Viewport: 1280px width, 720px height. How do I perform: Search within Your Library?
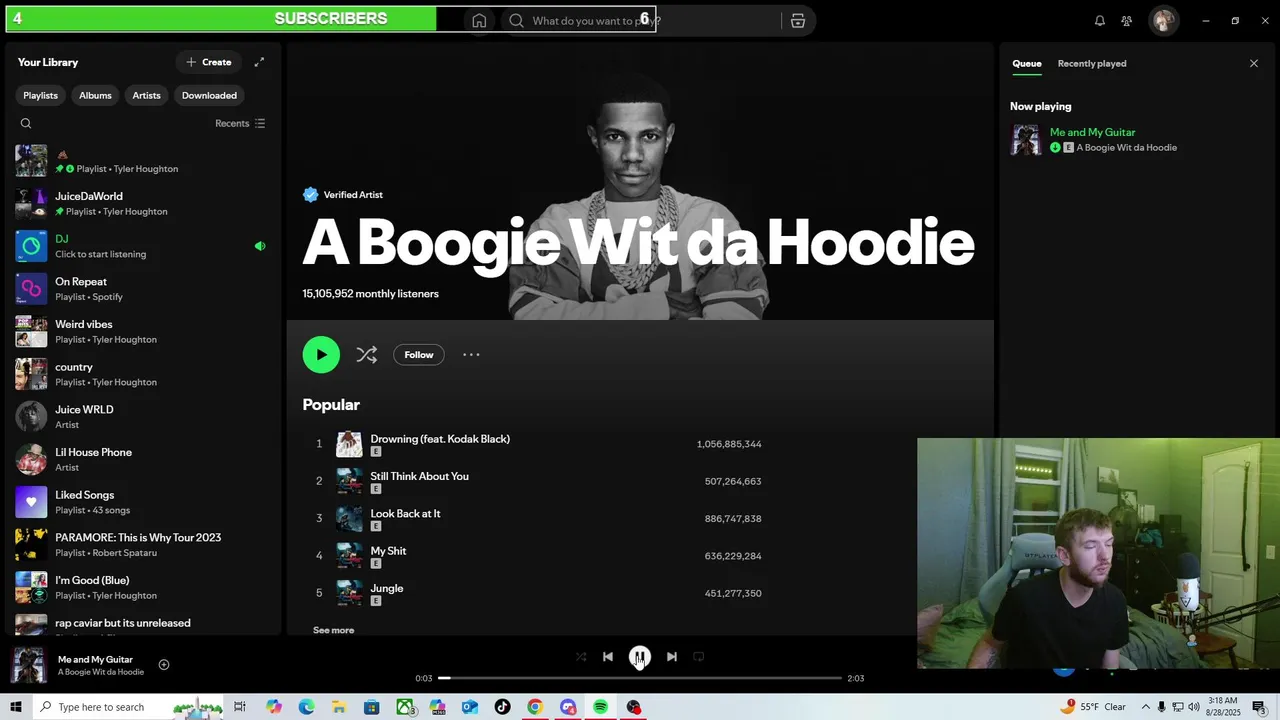[x=26, y=123]
